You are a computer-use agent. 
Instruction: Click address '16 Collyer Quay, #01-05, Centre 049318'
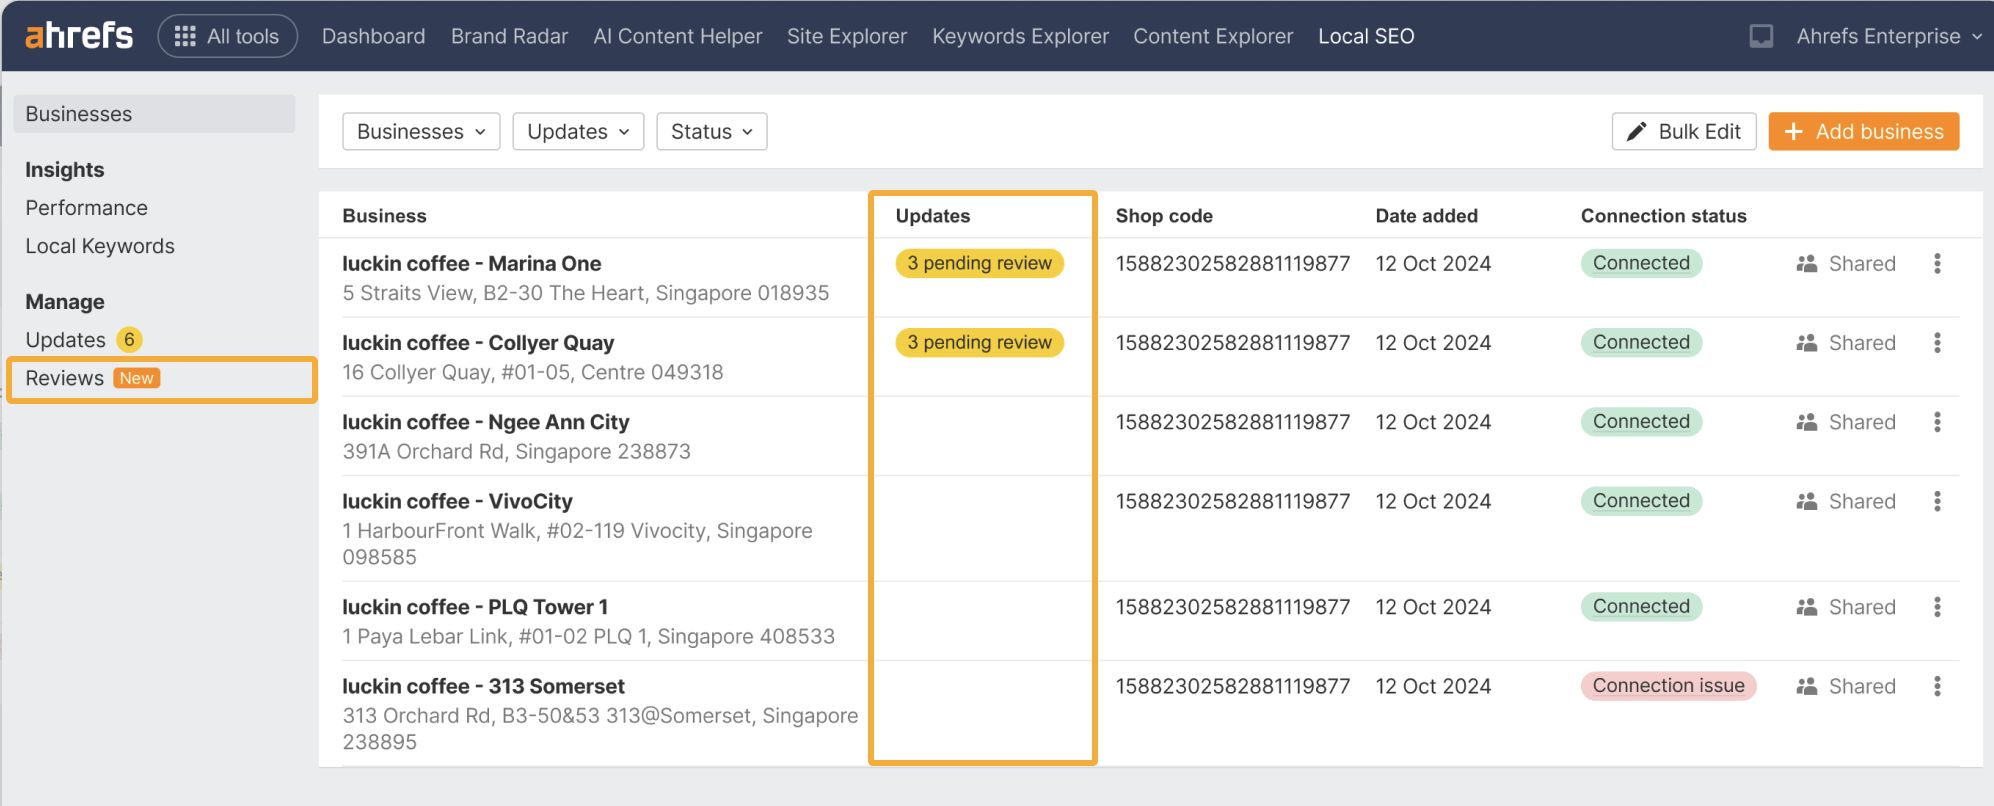[x=532, y=372]
